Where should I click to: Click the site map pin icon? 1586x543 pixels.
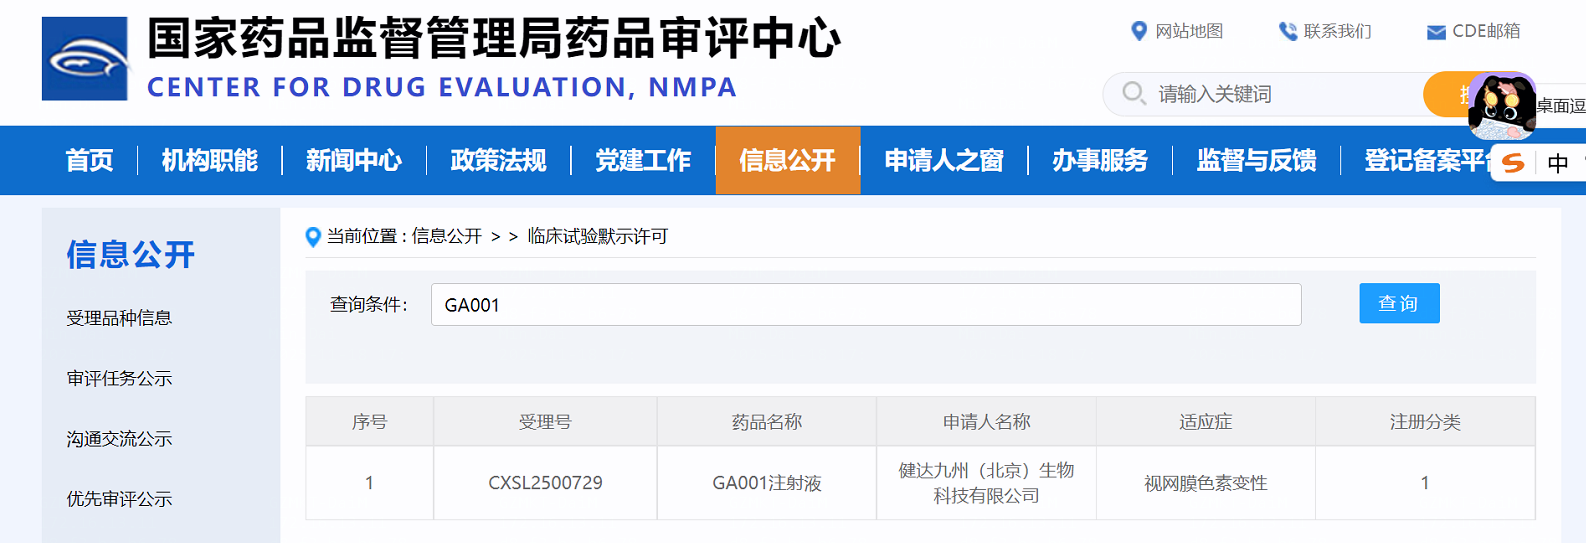1138,31
